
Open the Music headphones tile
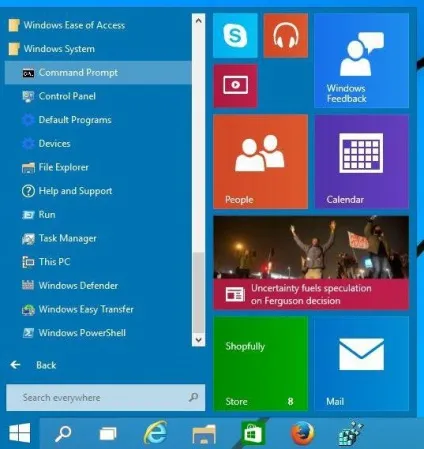(x=286, y=35)
